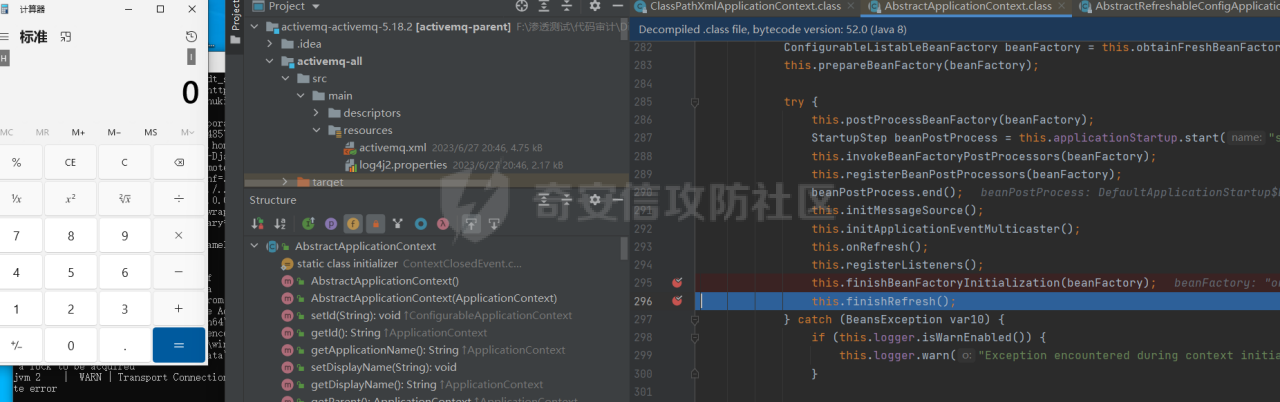Click the M- memory subtract key
Viewport: 1280px width, 402px height.
tap(114, 132)
